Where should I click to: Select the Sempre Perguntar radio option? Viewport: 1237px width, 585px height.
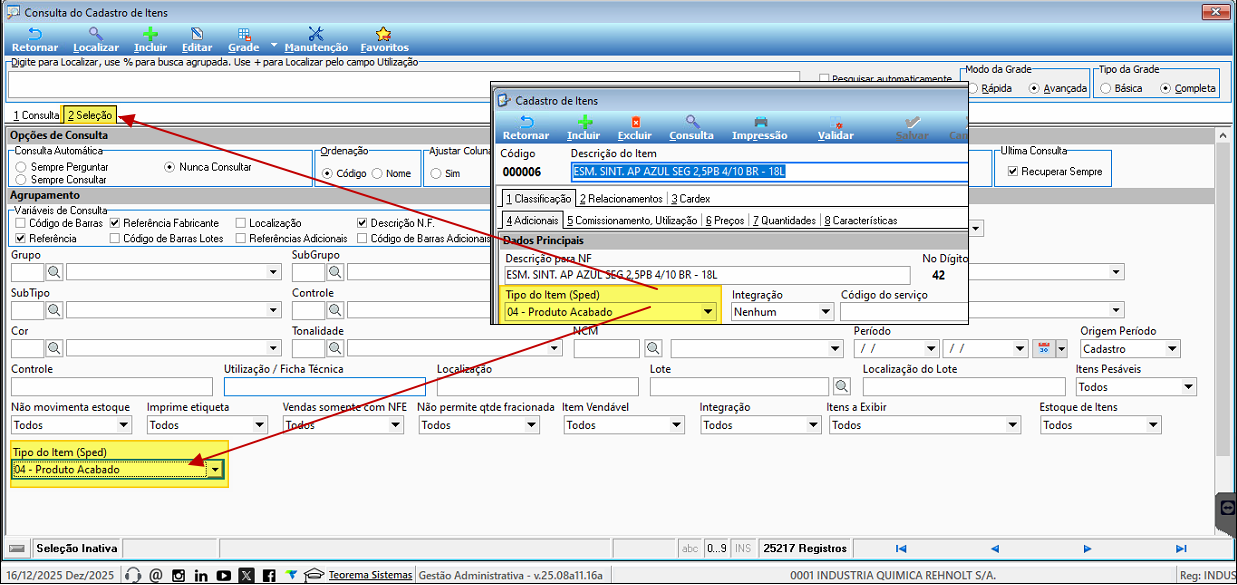click(x=21, y=167)
